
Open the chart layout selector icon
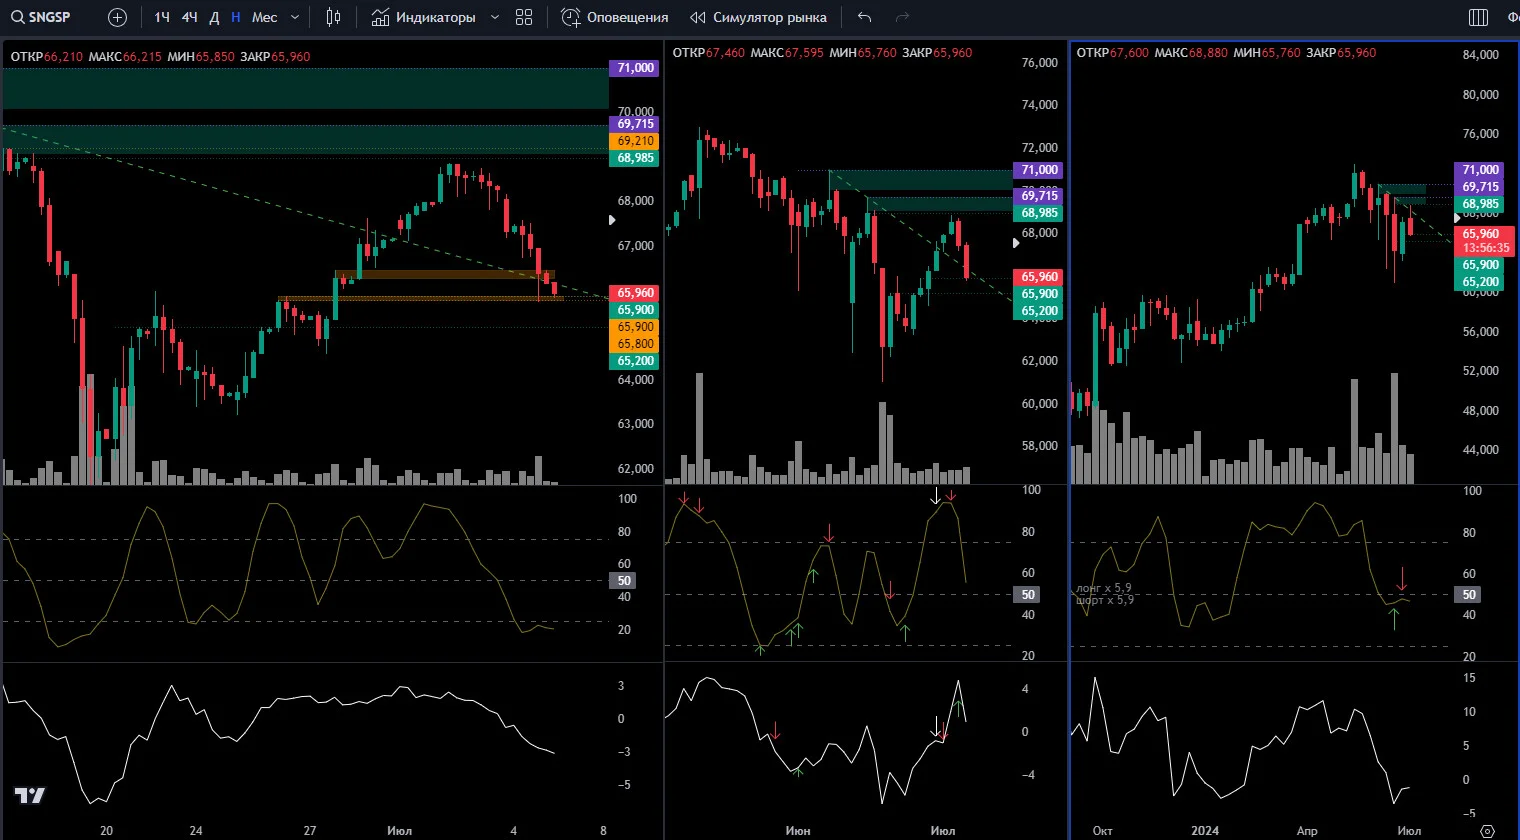coord(1479,17)
